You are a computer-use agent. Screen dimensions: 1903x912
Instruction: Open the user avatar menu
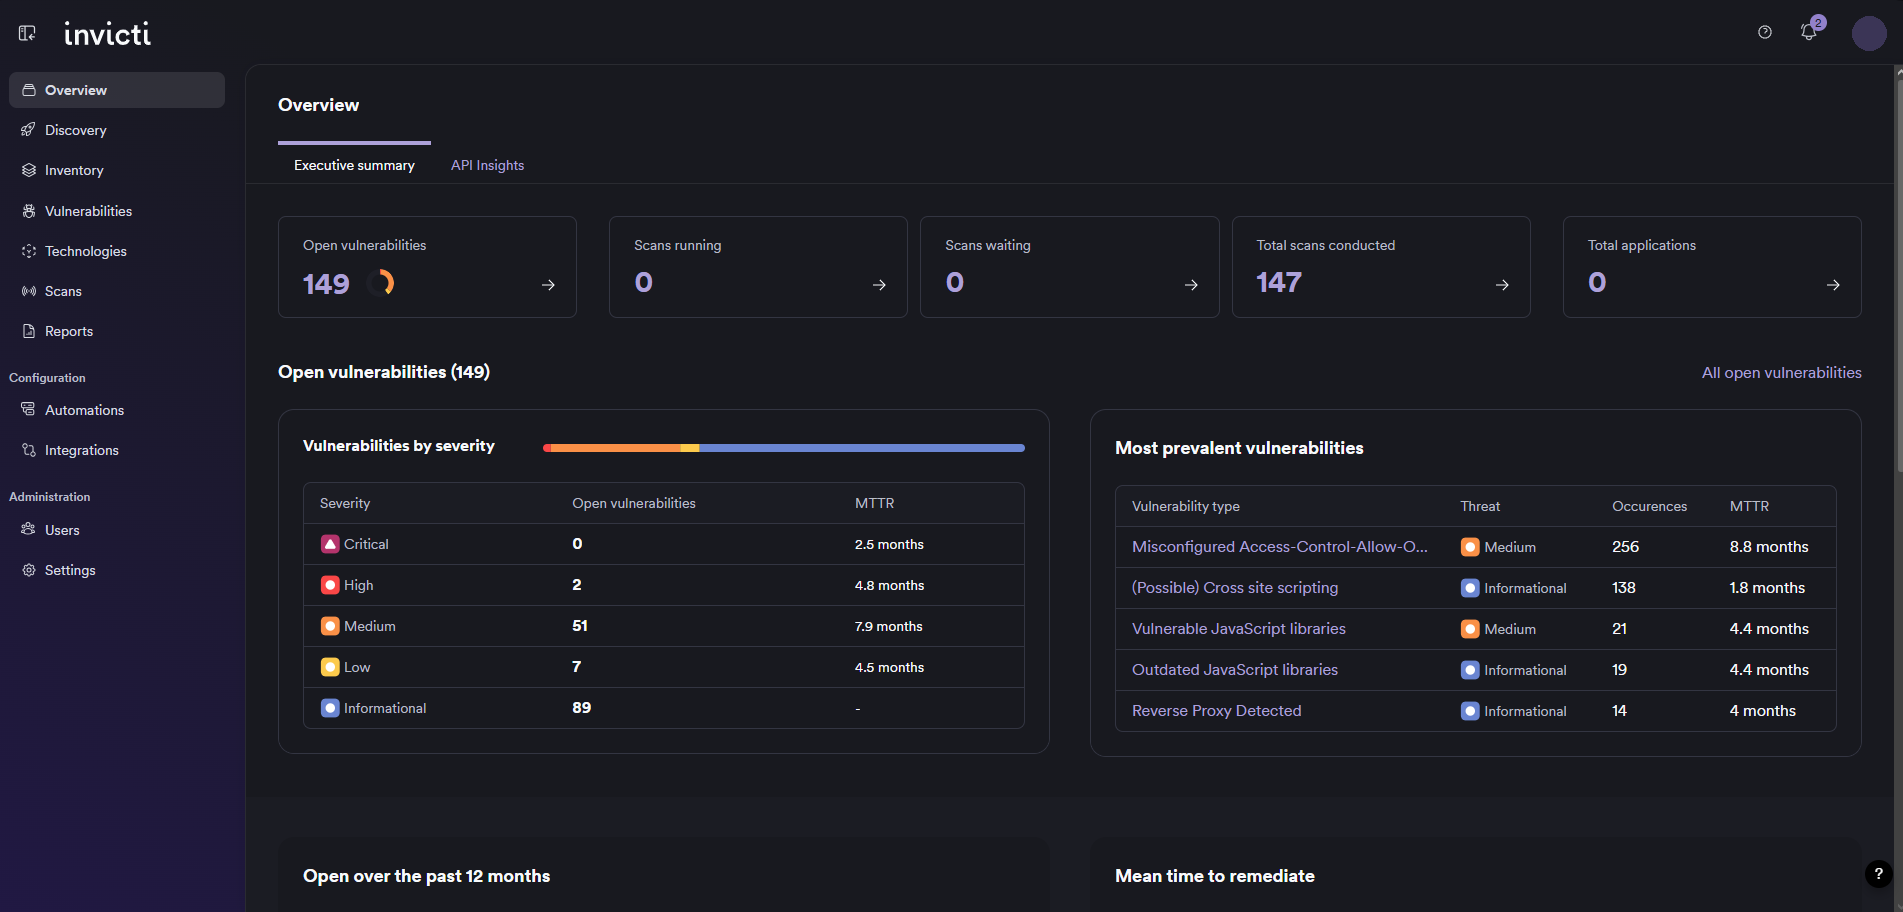coord(1869,33)
